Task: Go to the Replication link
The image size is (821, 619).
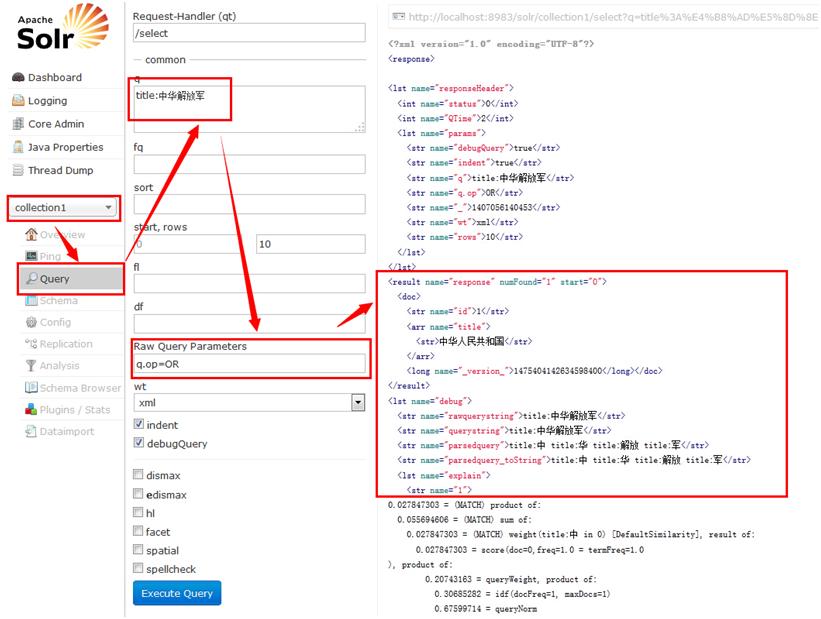Action: pos(66,344)
